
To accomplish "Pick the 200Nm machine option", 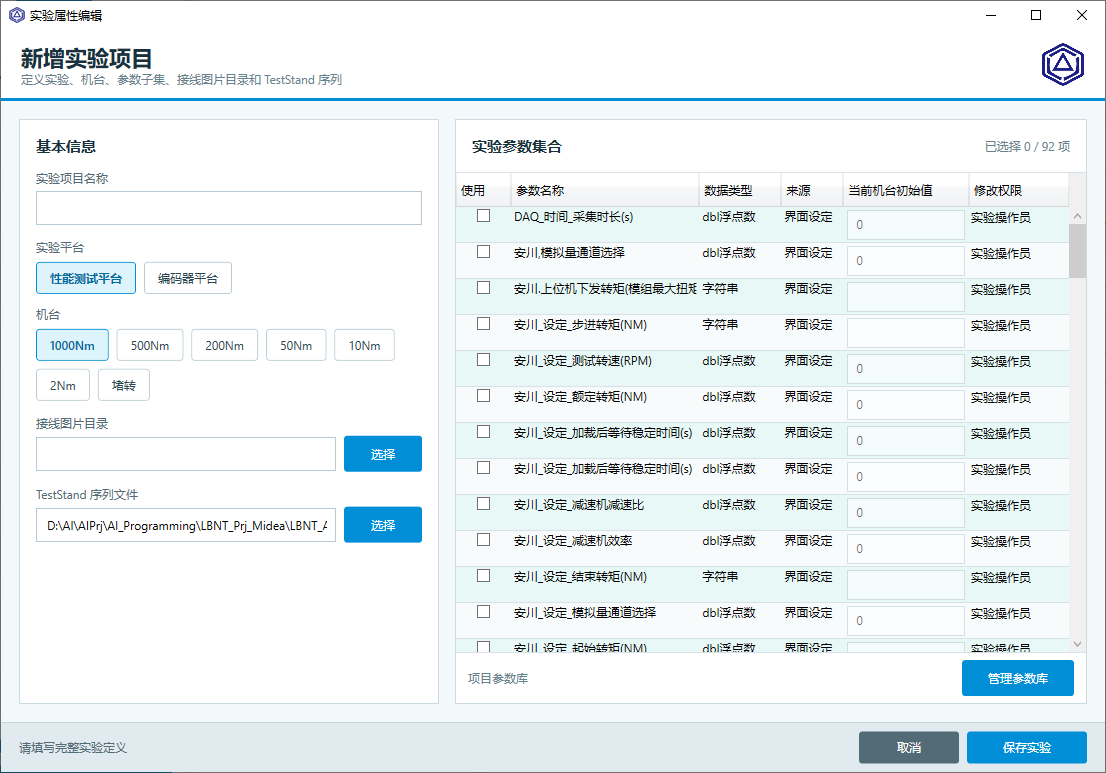I will [224, 346].
